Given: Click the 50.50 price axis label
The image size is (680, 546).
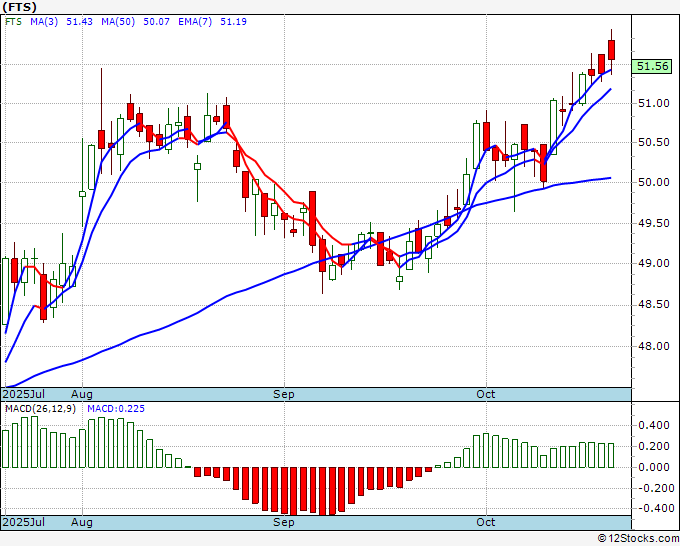Looking at the screenshot, I should (x=654, y=142).
